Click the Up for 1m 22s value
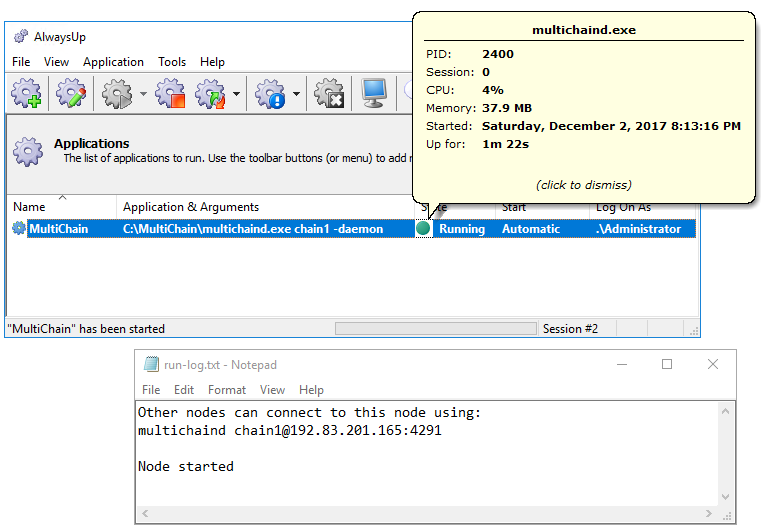The height and width of the screenshot is (531, 764). 505,144
